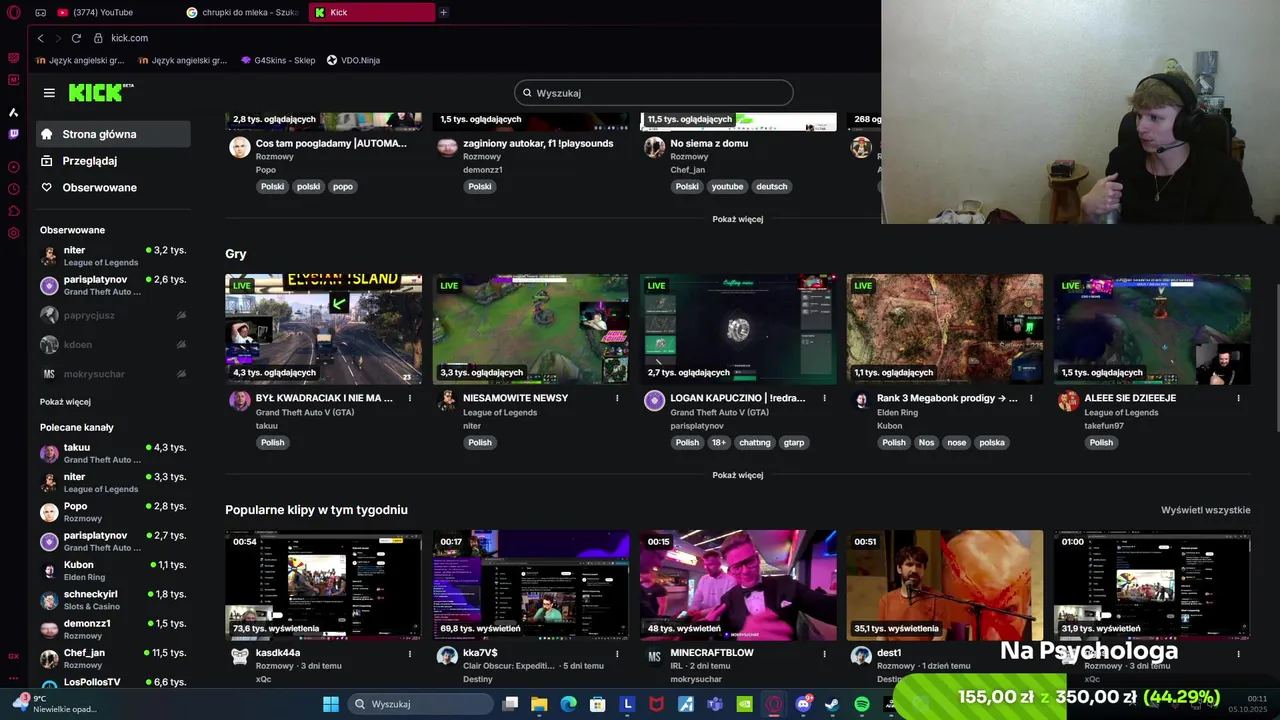Open a new browser tab with plus
Screen dimensions: 1280x720
pyautogui.click(x=444, y=12)
